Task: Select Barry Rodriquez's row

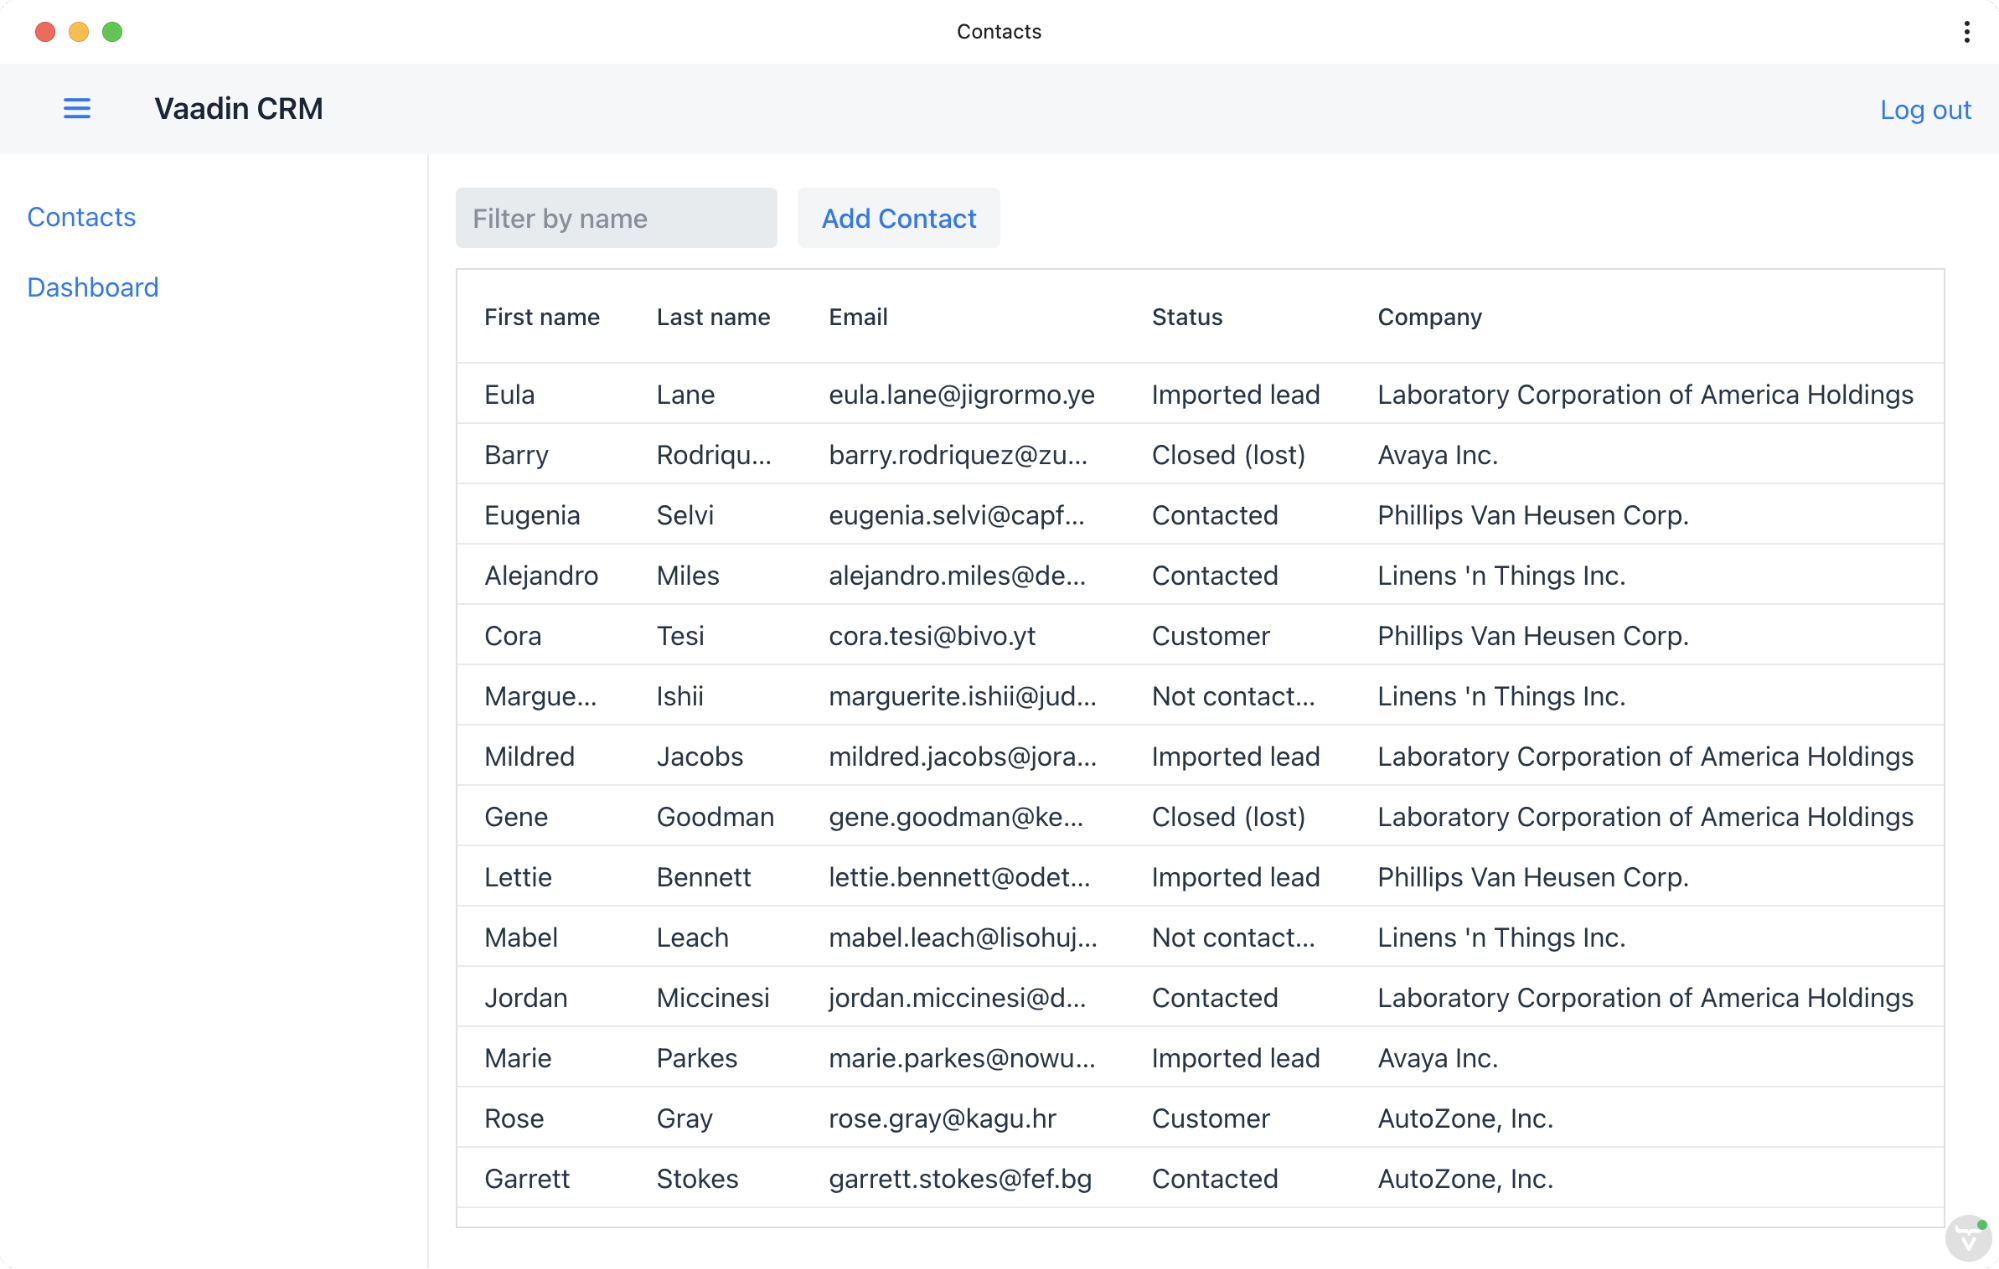Action: click(x=1199, y=455)
